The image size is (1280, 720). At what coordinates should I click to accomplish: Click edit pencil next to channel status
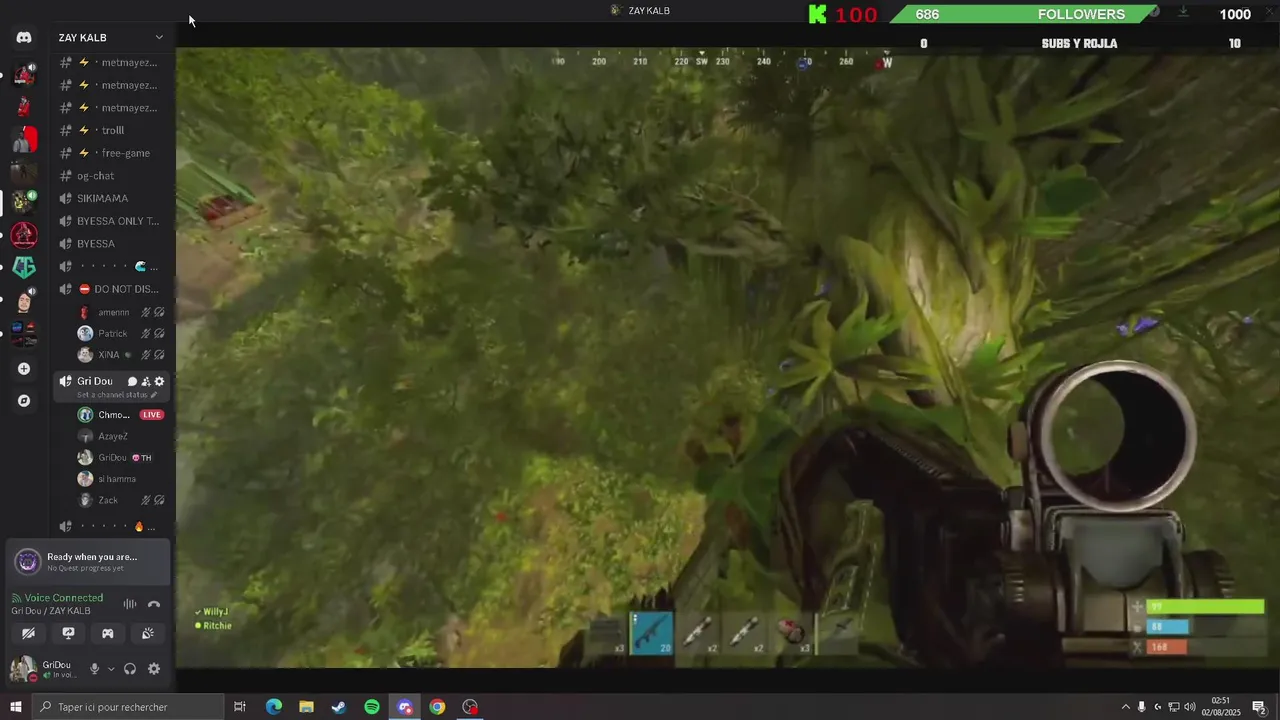click(153, 395)
